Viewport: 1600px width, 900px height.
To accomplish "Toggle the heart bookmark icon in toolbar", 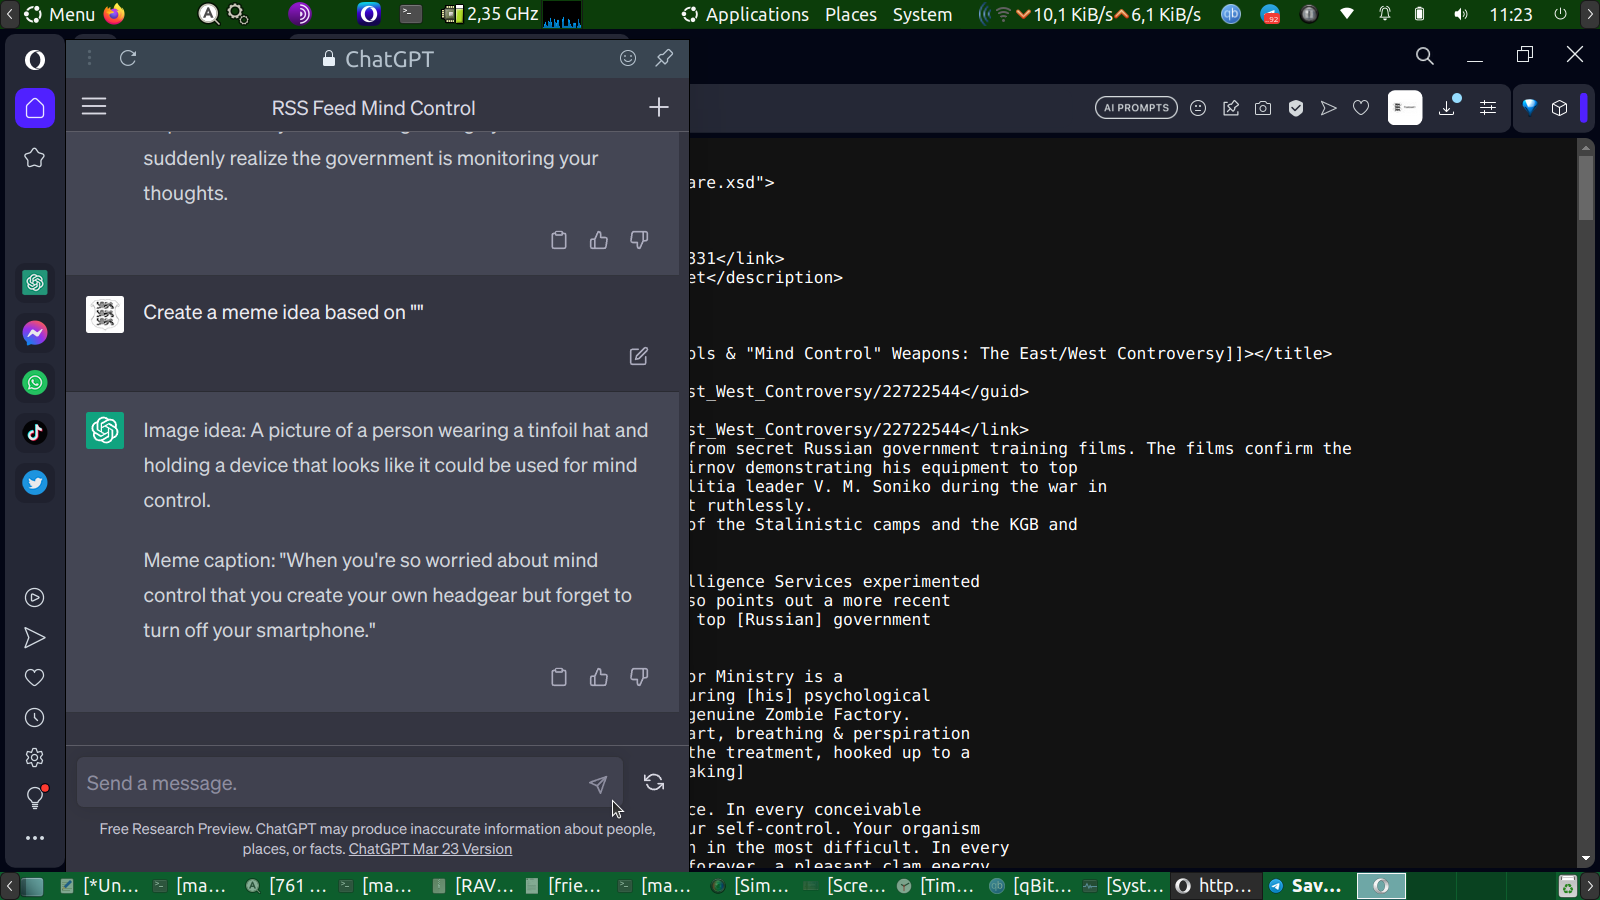I will click(x=1361, y=108).
